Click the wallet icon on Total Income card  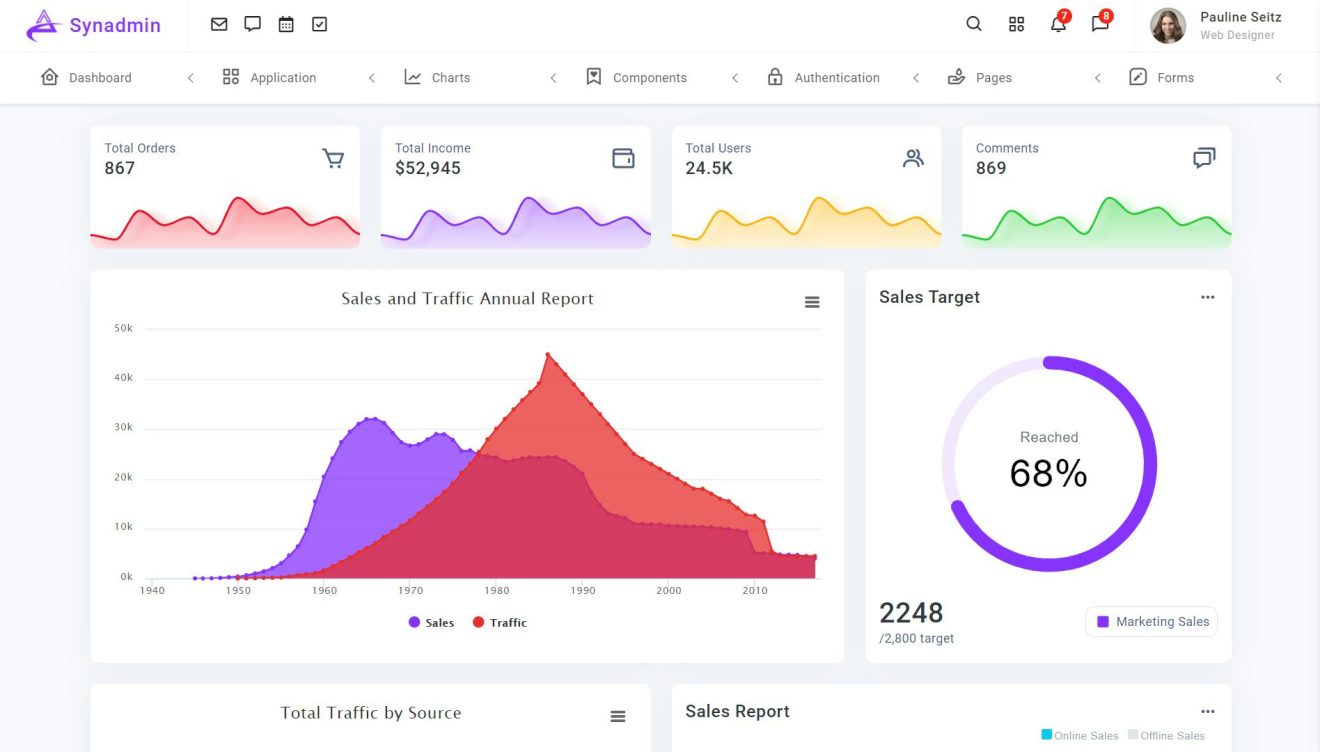tap(623, 157)
